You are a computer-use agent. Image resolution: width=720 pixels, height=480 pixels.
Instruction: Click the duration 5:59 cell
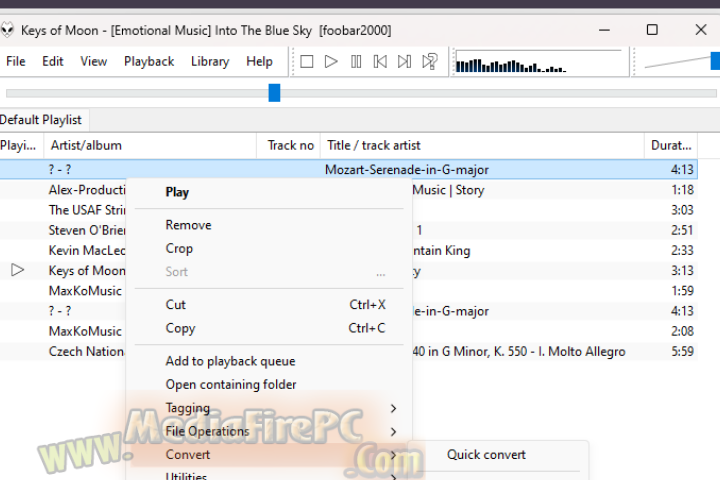click(x=682, y=351)
